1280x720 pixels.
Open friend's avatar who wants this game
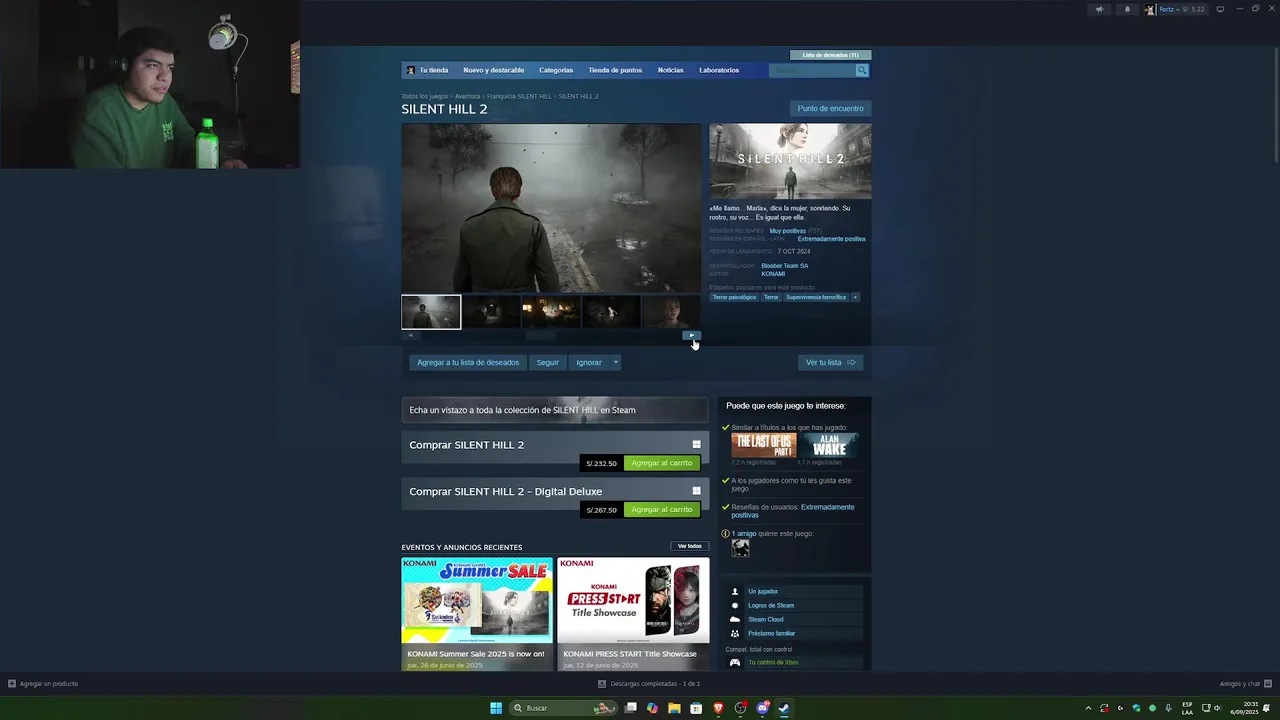(x=740, y=548)
